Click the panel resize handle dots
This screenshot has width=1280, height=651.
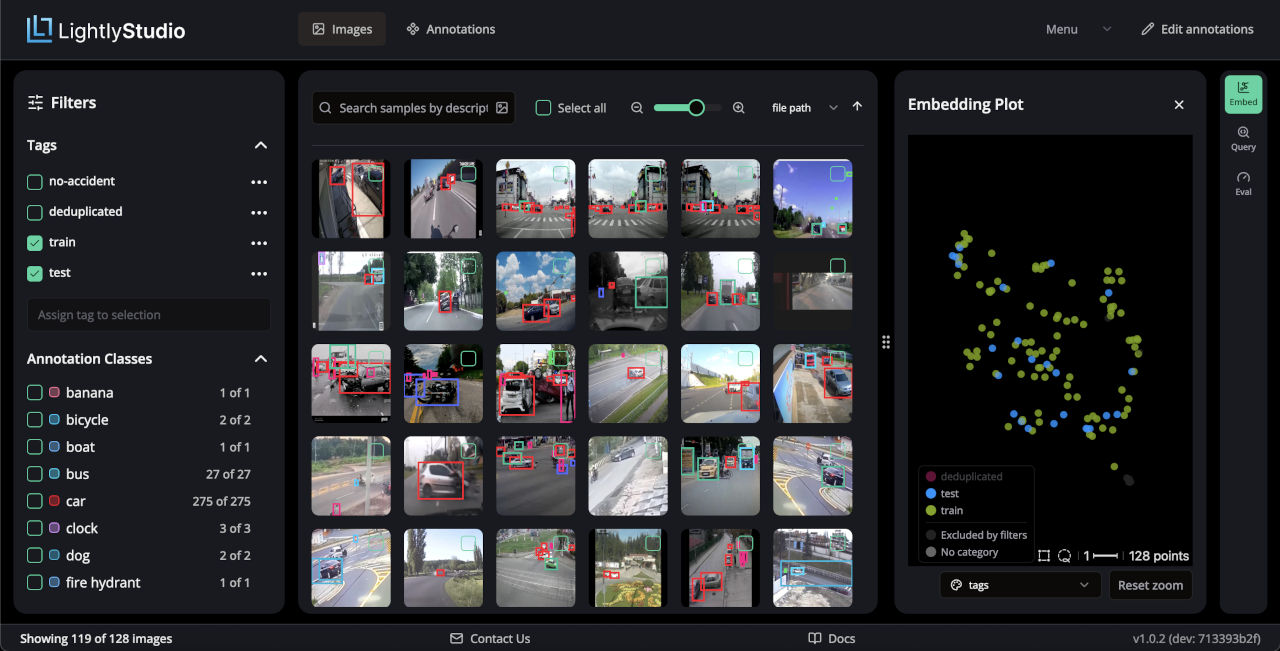[x=886, y=342]
